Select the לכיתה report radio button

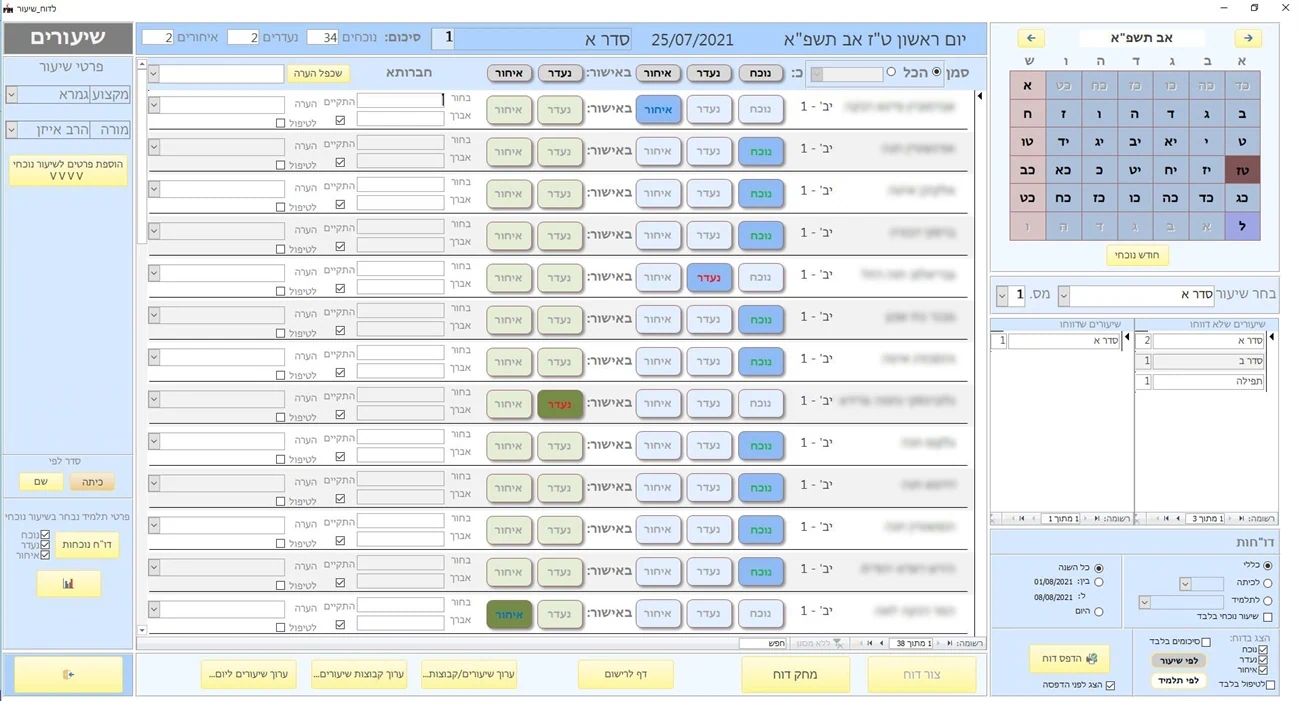click(x=1268, y=583)
